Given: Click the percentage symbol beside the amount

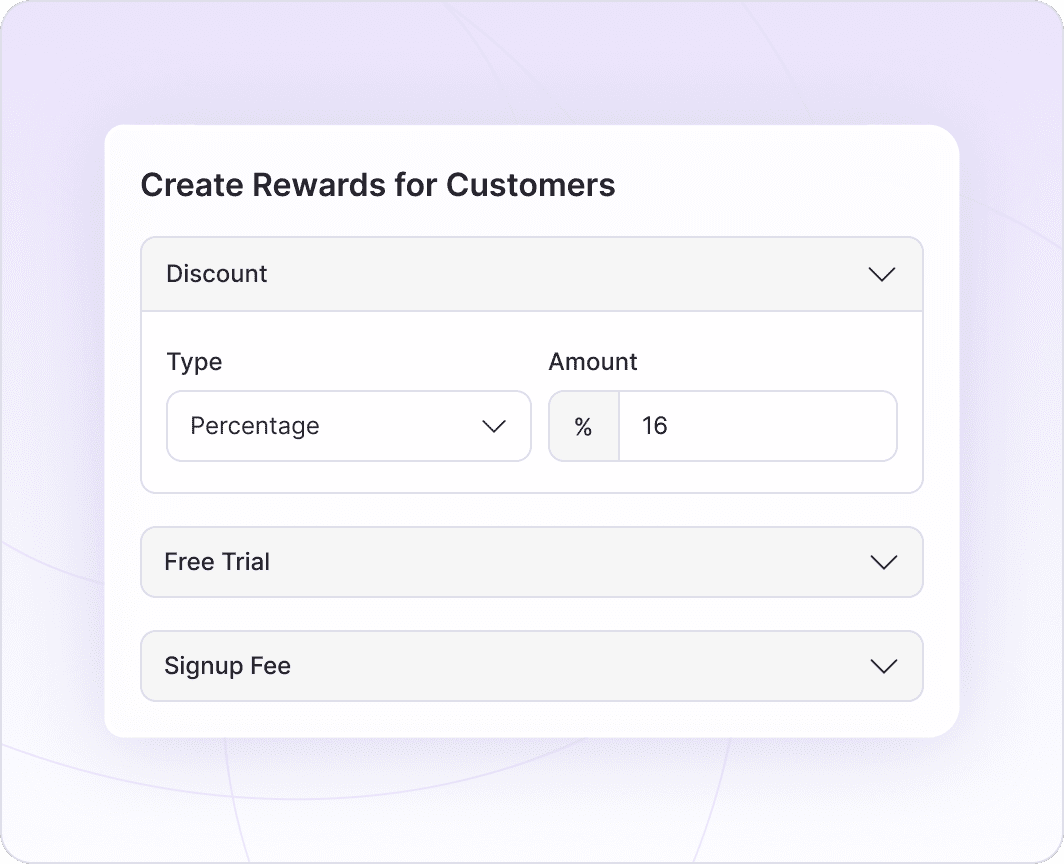Looking at the screenshot, I should click(583, 426).
